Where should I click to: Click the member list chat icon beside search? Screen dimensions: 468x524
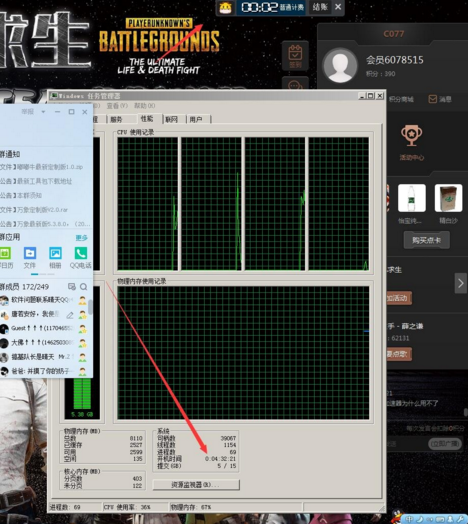coord(72,287)
